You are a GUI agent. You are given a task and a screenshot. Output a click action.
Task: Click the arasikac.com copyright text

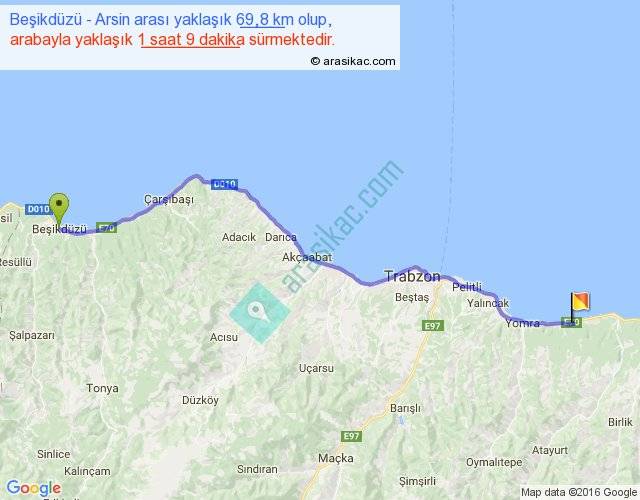[x=353, y=61]
